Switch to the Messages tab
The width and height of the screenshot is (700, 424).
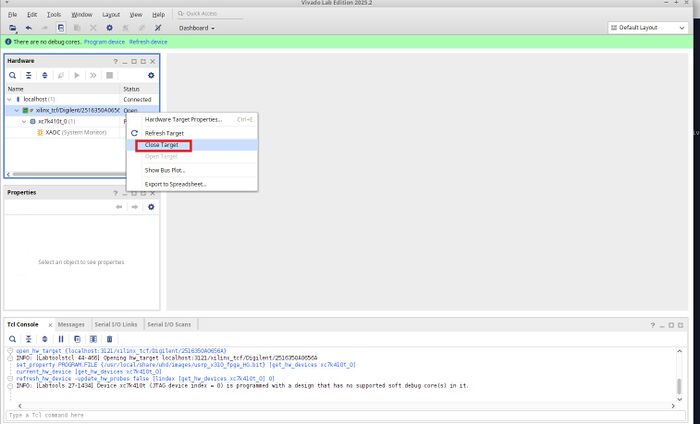(71, 324)
